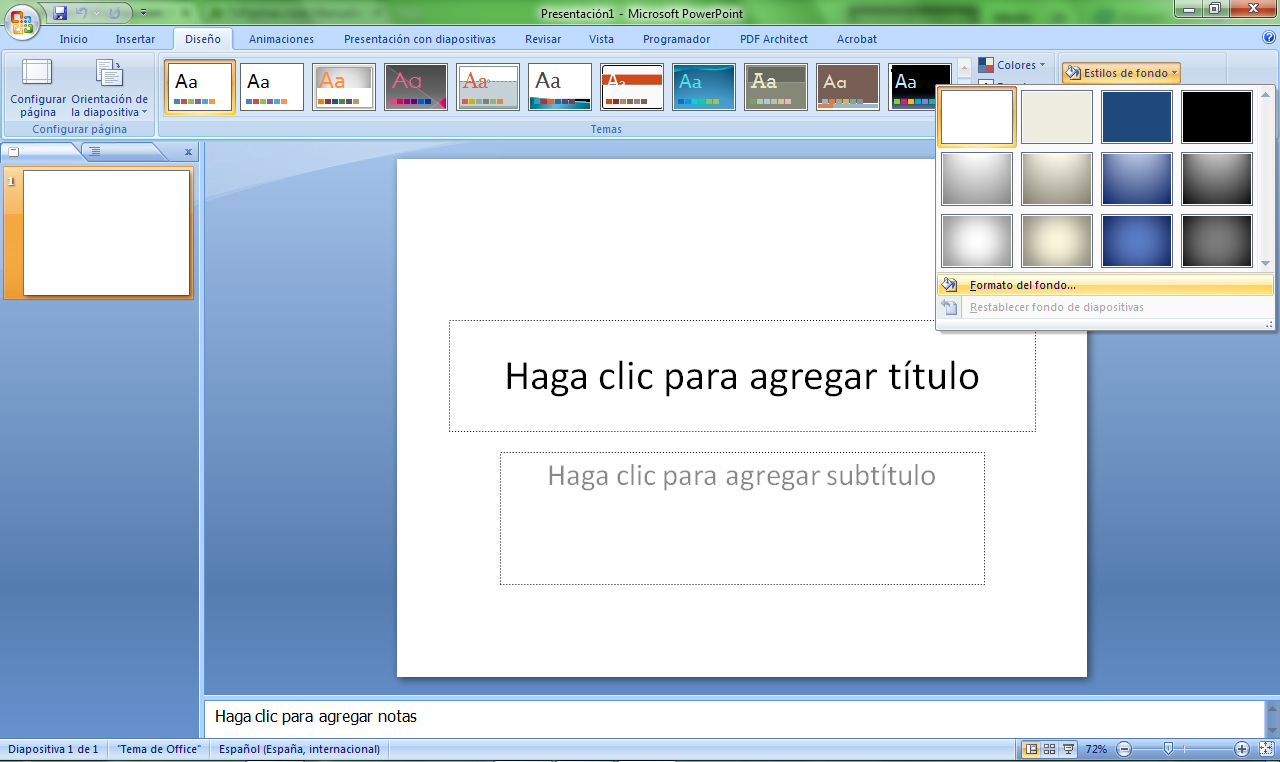
Task: Open the Colores theme dropdown
Action: [1012, 65]
